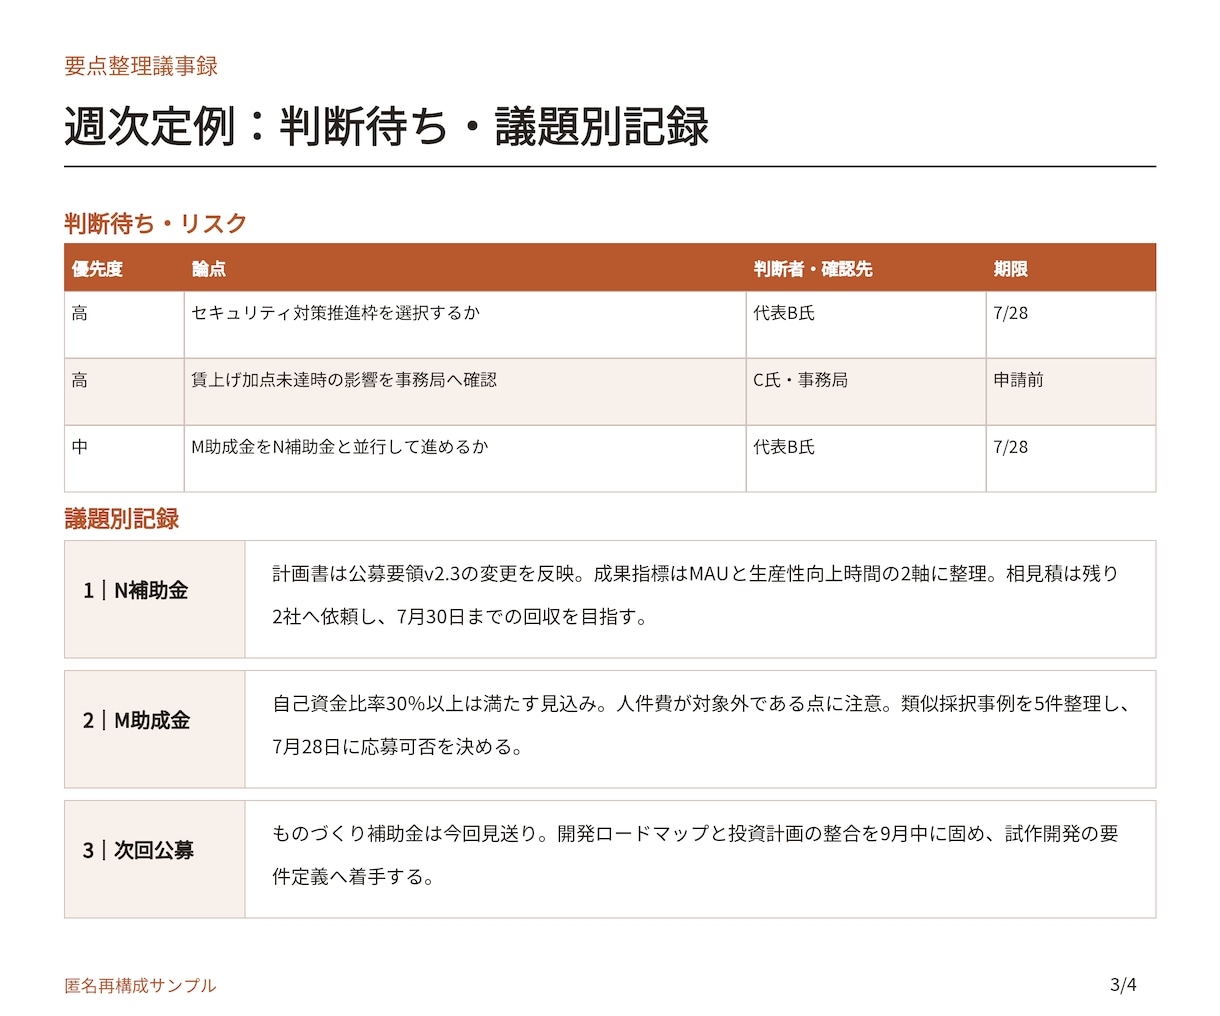This screenshot has width=1220, height=1016.
Task: Select the title 週次定例:判断待ち・議題別記録
Action: click(386, 126)
